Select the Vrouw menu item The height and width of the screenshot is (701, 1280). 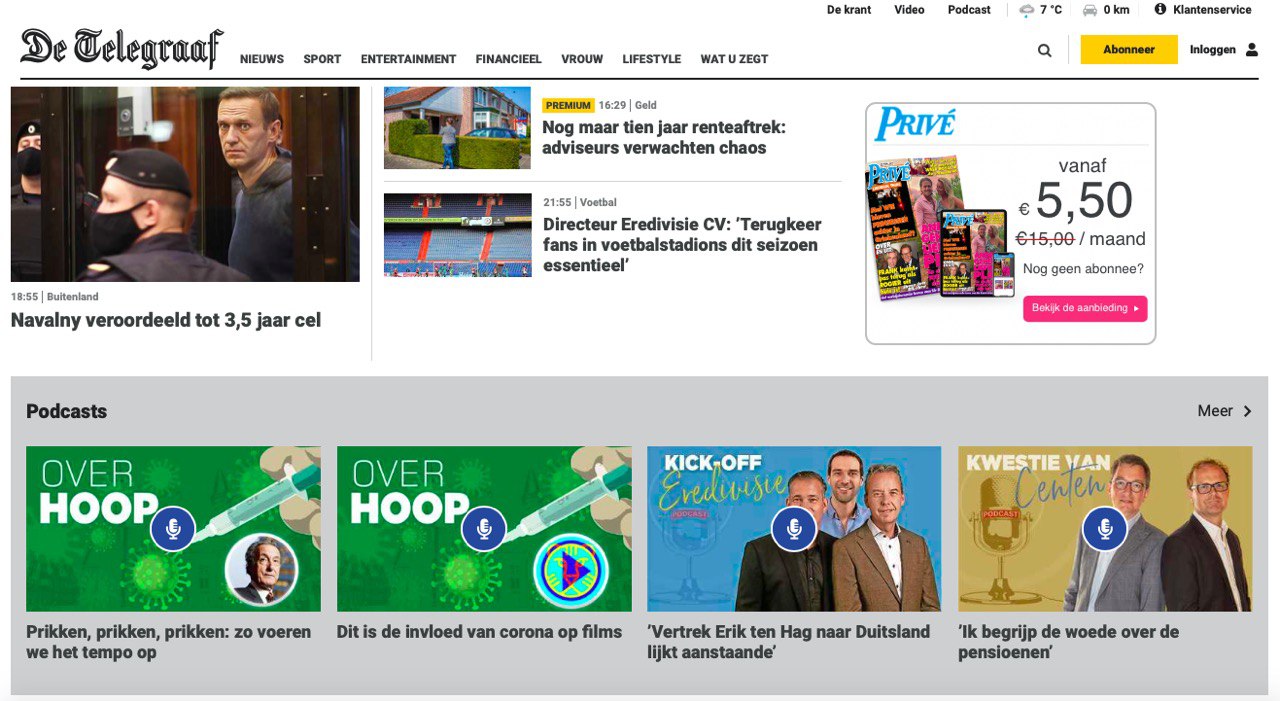pyautogui.click(x=582, y=59)
